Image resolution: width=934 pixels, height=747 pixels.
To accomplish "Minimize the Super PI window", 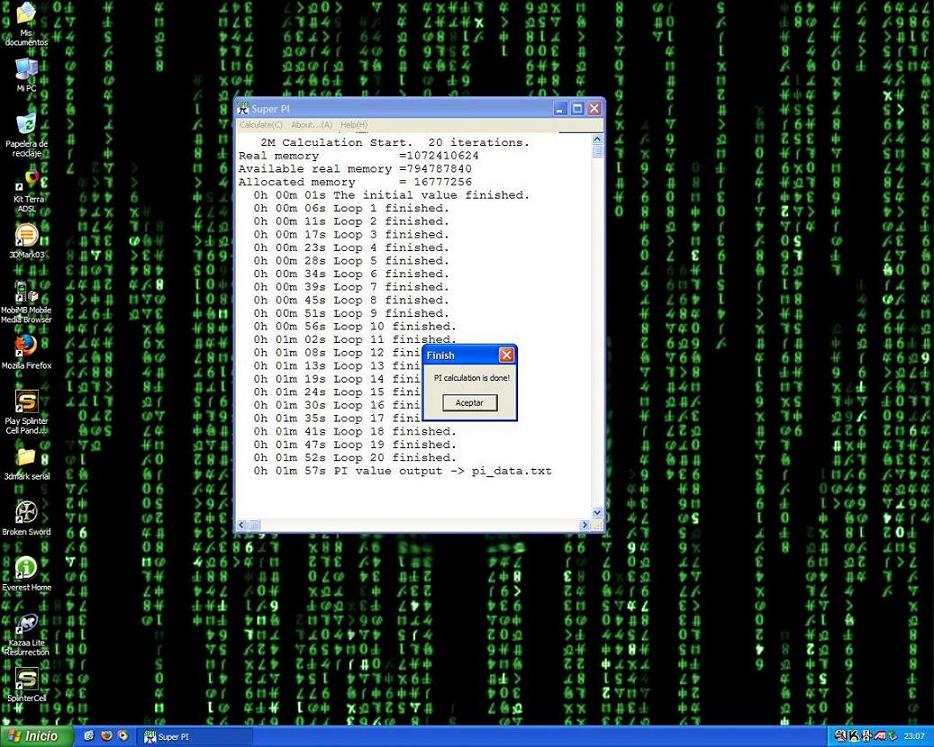I will [560, 108].
